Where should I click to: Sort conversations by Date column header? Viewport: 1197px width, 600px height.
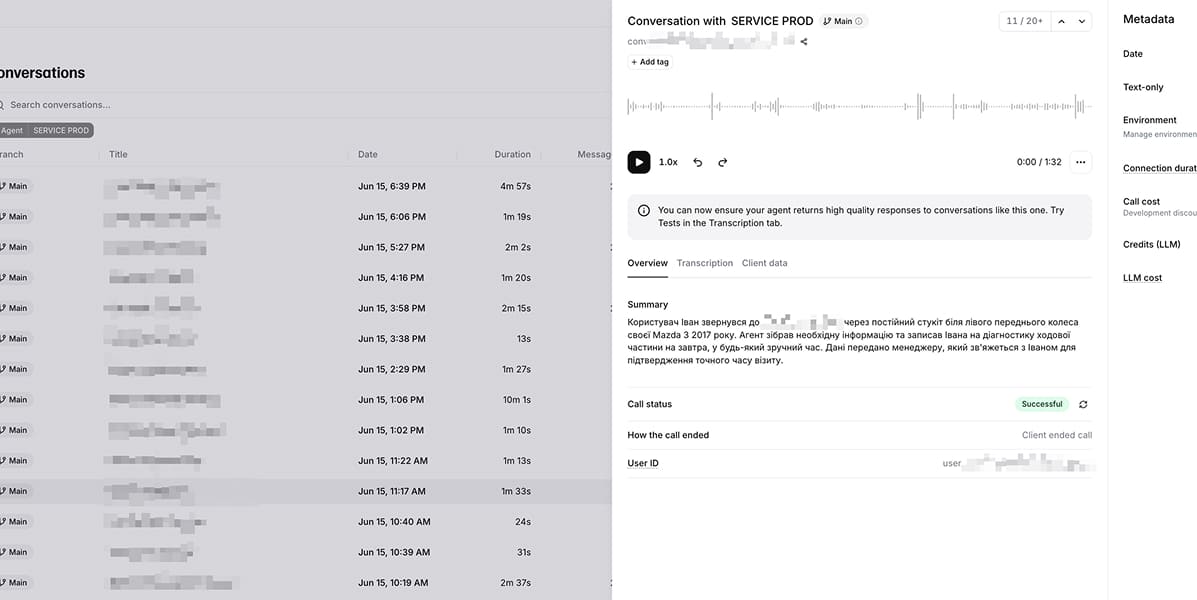pos(368,154)
